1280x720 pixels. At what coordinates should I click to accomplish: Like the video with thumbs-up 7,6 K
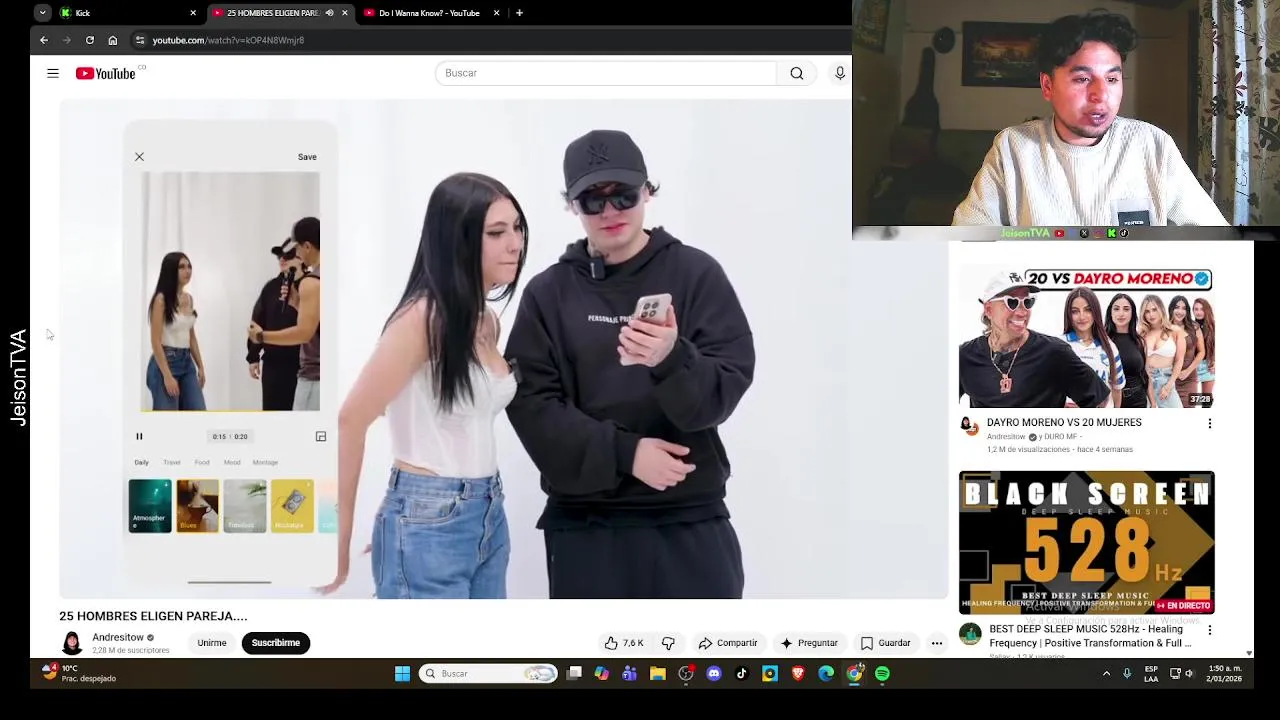(x=624, y=643)
